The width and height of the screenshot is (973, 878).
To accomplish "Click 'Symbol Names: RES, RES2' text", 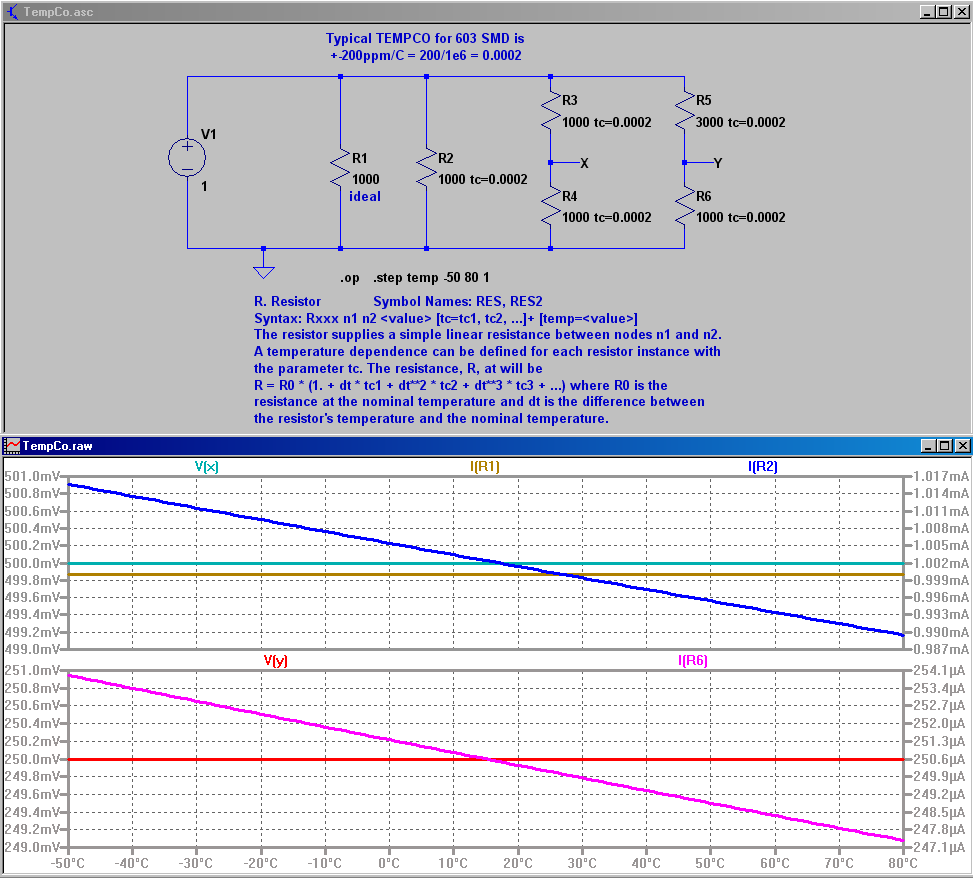I will pos(458,302).
